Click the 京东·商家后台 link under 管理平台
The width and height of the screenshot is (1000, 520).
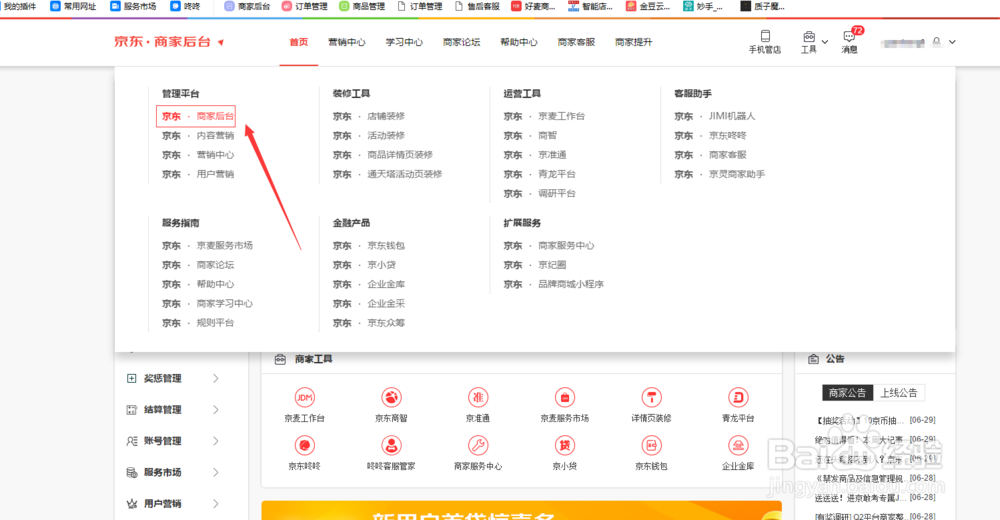coord(198,116)
